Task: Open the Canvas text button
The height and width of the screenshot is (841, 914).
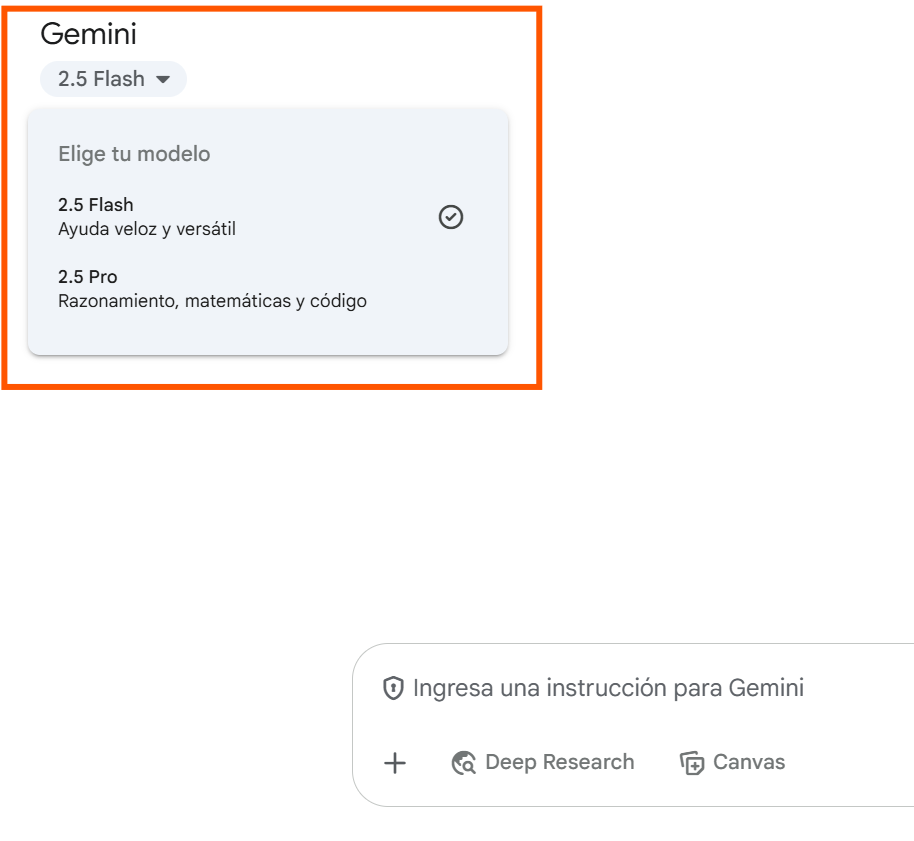Action: [x=749, y=762]
